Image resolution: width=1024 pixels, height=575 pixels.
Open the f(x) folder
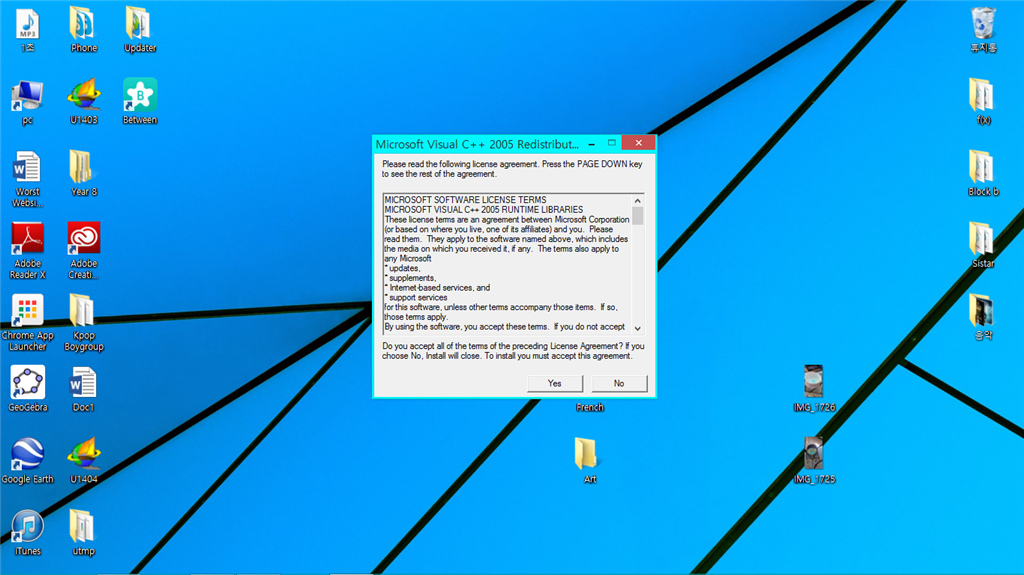pos(982,95)
